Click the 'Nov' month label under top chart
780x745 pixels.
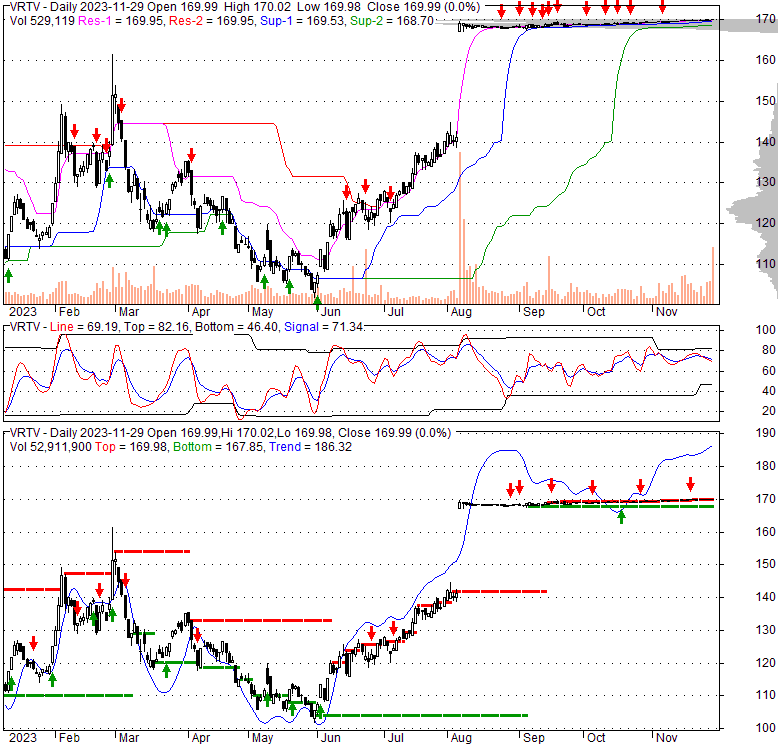[x=667, y=312]
